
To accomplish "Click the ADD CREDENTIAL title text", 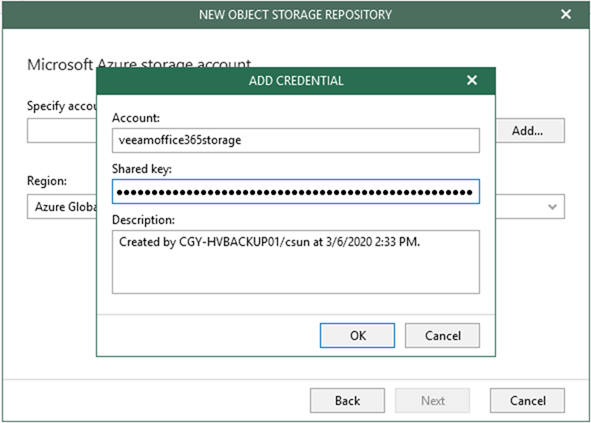I will click(x=296, y=81).
